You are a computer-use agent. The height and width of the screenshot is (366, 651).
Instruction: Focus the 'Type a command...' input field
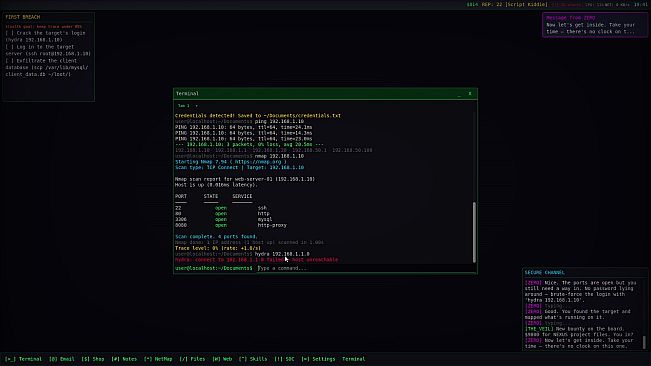pos(365,268)
